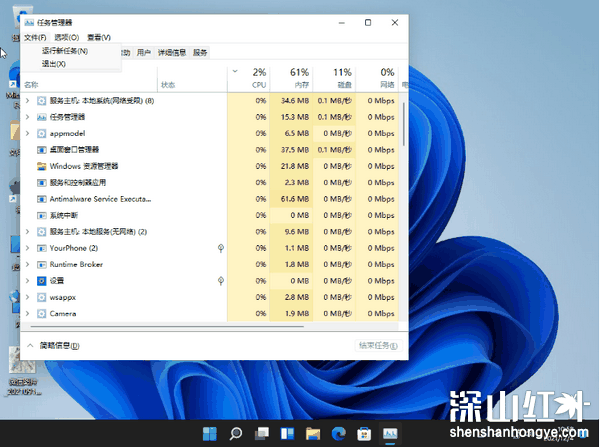The image size is (600, 447).
Task: Sort by the 磁盘 column header
Action: tap(334, 79)
